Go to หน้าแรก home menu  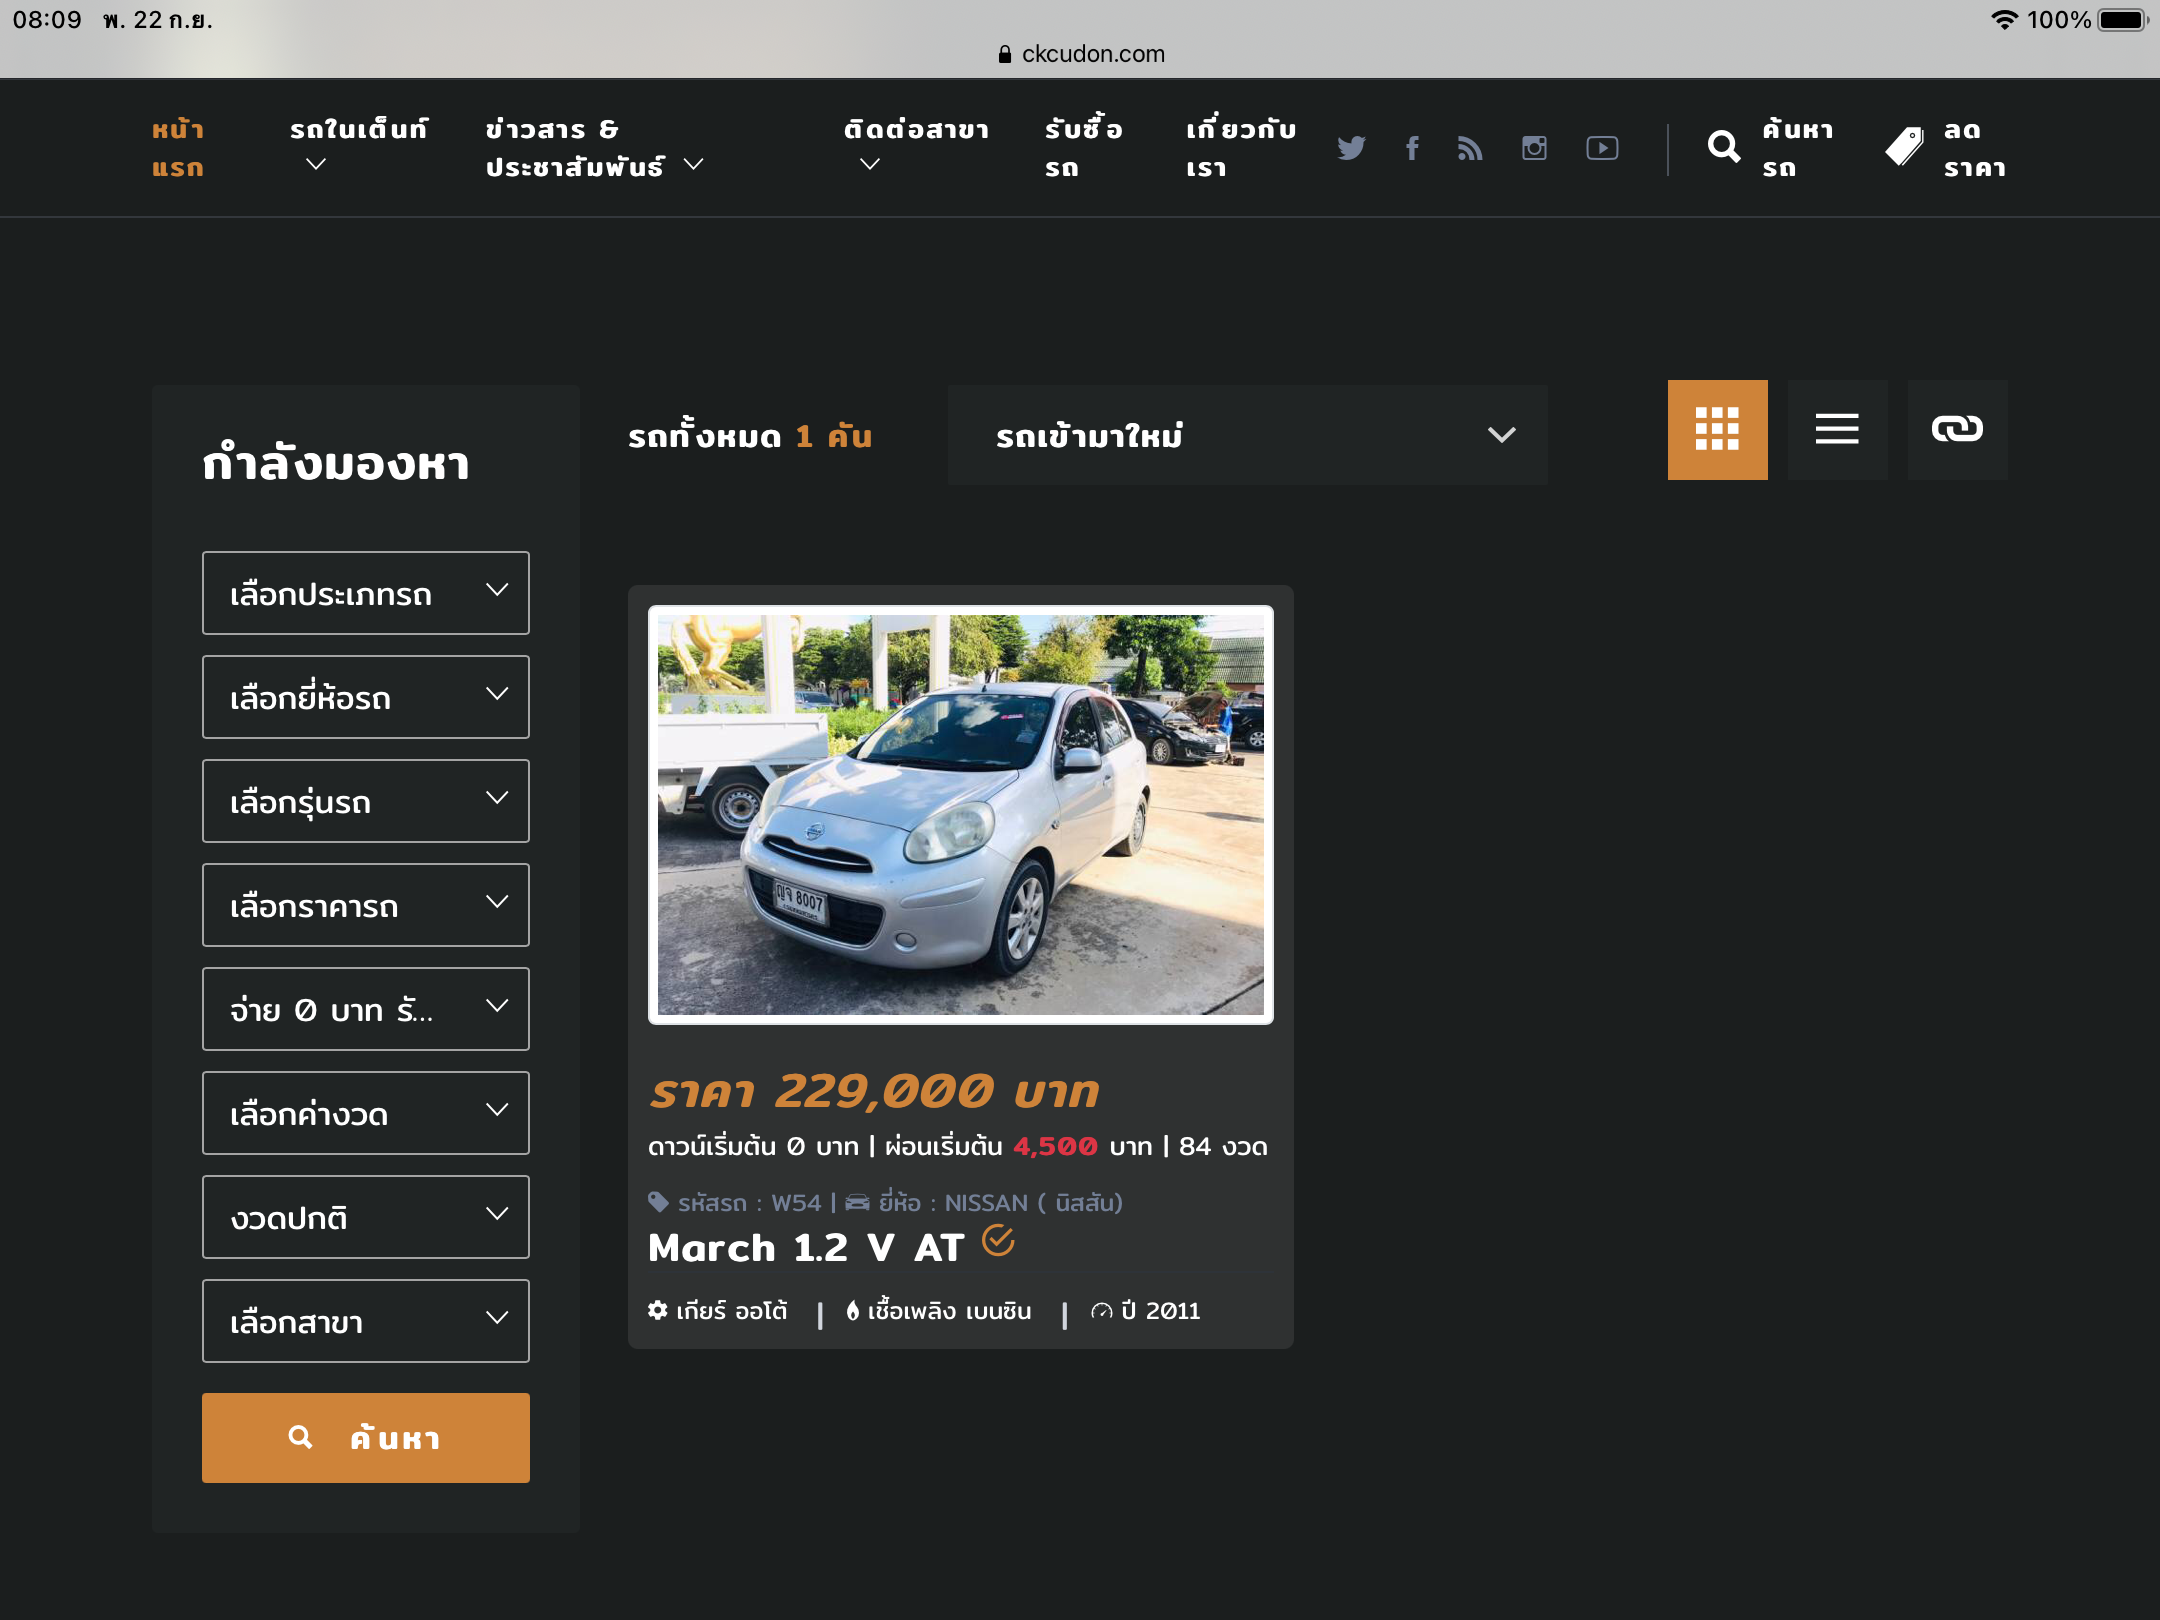coord(178,148)
